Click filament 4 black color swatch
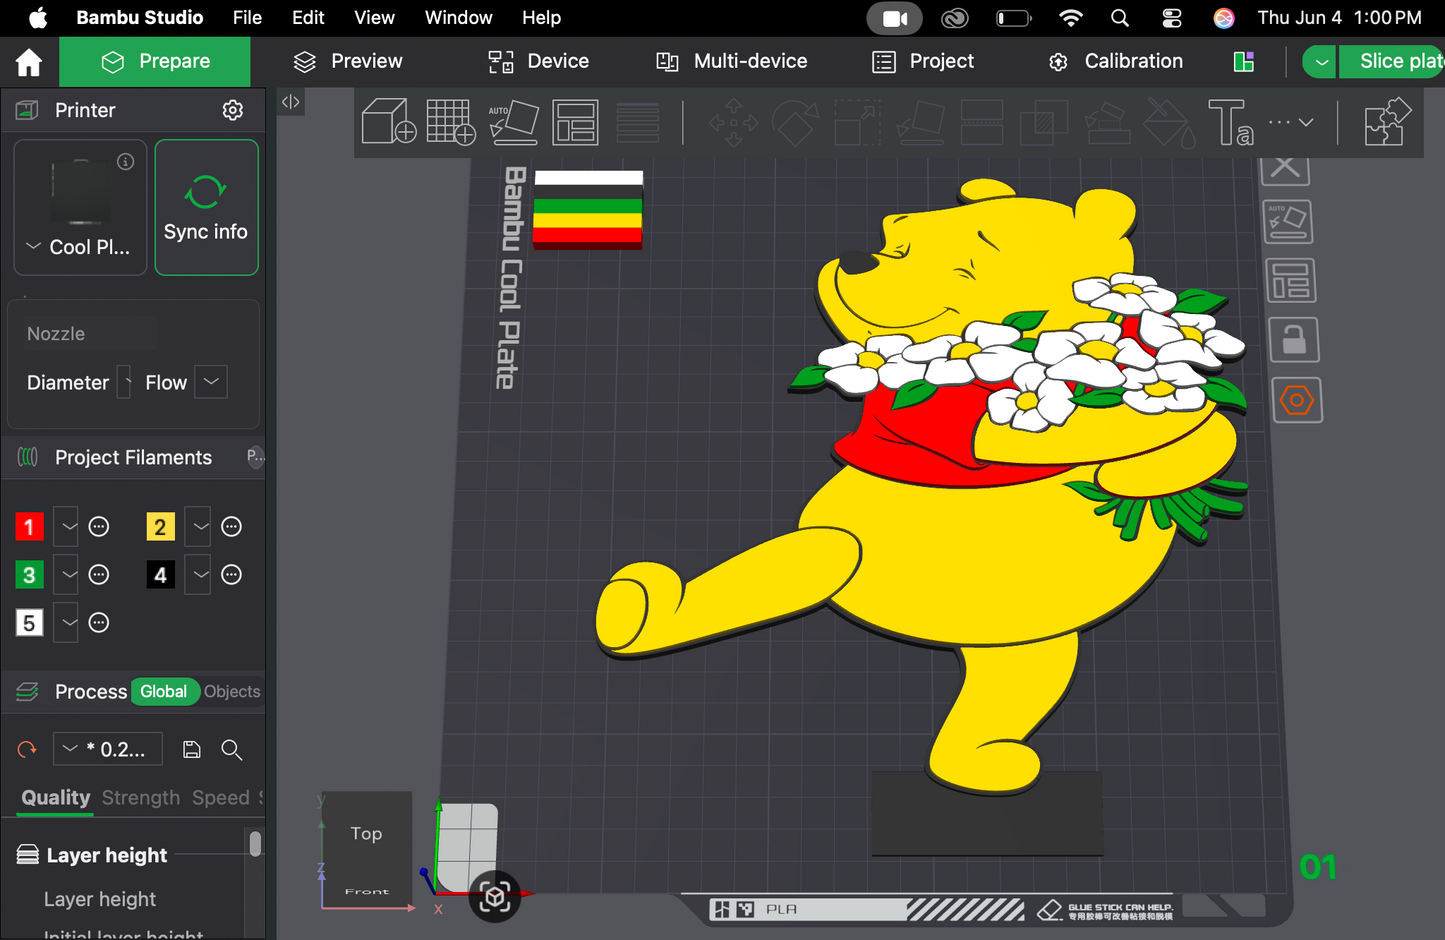The width and height of the screenshot is (1445, 940). tap(160, 575)
